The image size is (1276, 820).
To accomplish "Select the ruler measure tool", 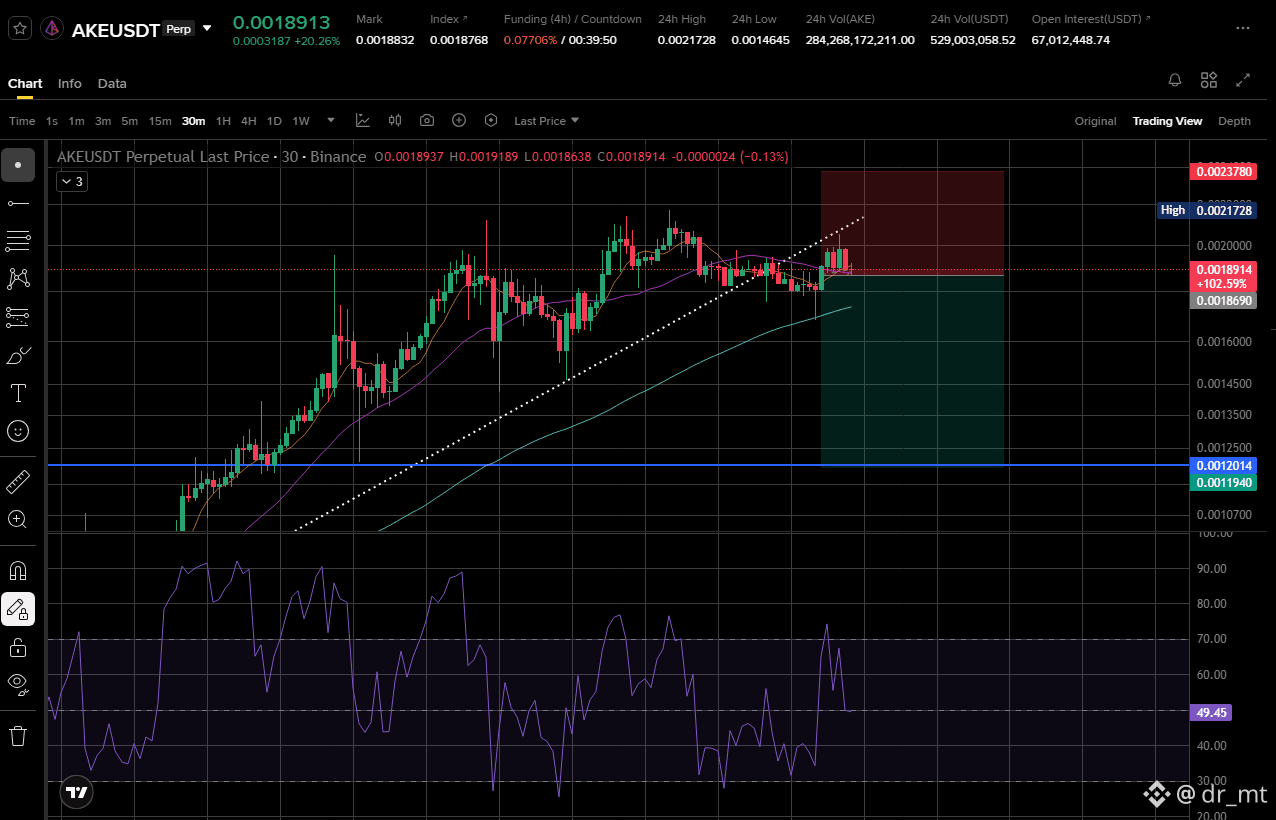I will [x=18, y=481].
